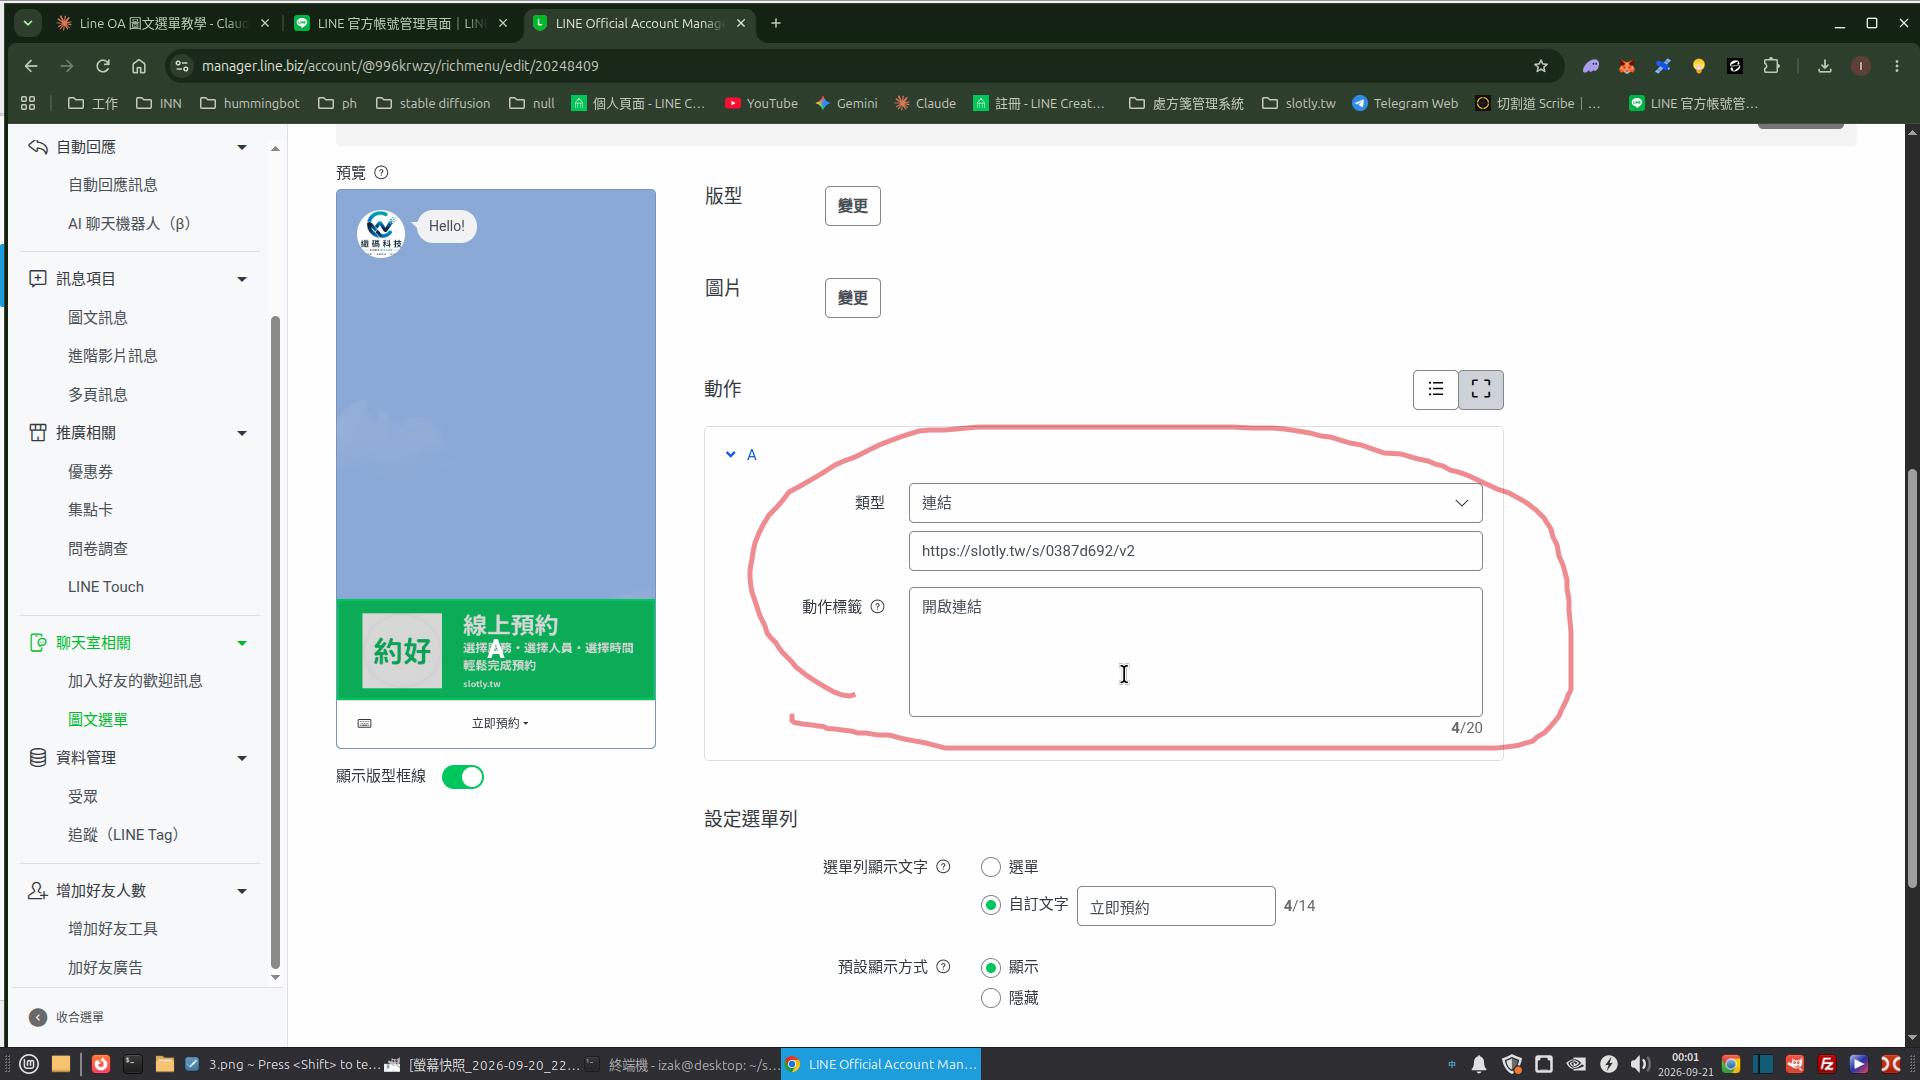This screenshot has height=1080, width=1920.
Task: Go to 圖文訊息 sidebar item
Action: coord(98,318)
